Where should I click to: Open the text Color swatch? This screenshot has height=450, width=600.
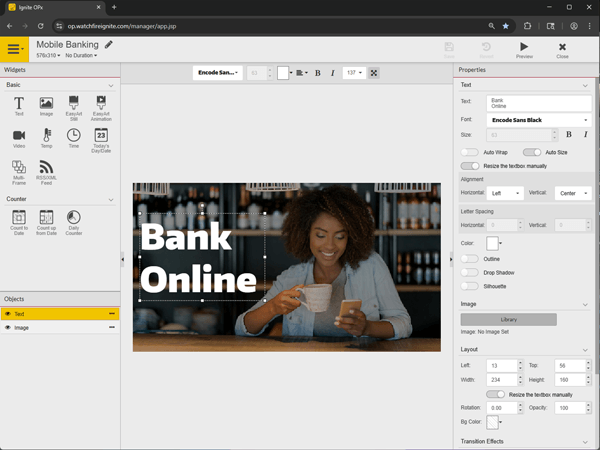493,243
